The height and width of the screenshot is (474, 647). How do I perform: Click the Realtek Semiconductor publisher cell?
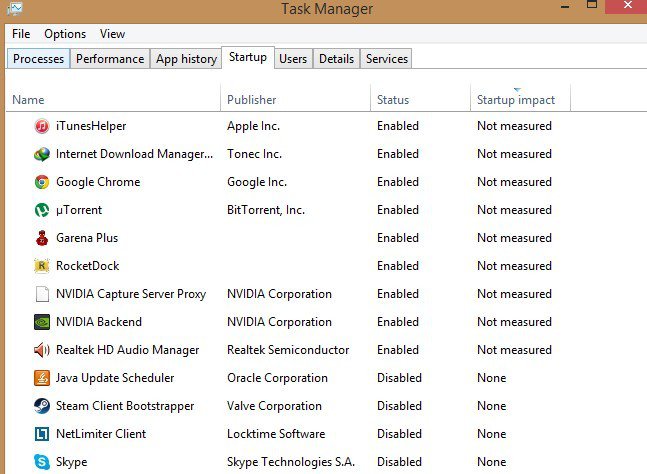point(288,350)
